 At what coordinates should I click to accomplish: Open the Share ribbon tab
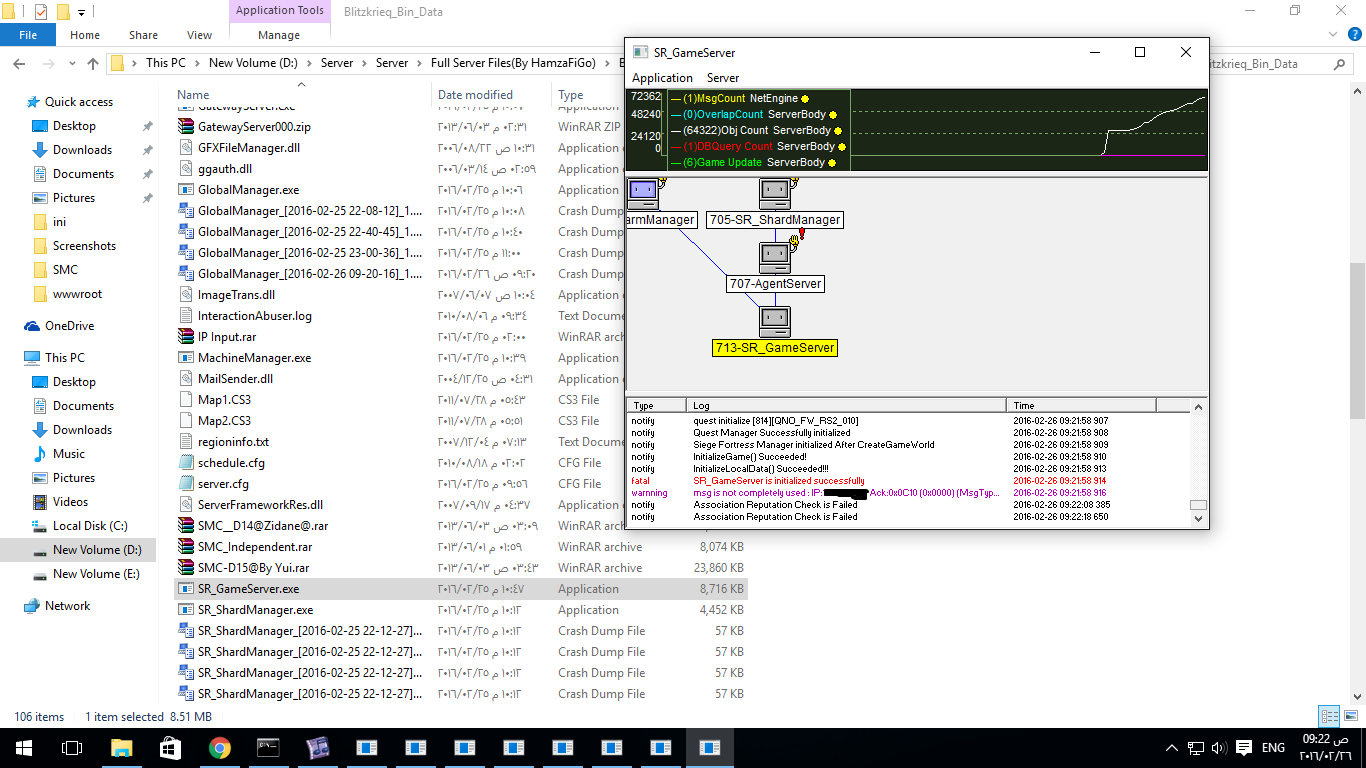[x=143, y=35]
